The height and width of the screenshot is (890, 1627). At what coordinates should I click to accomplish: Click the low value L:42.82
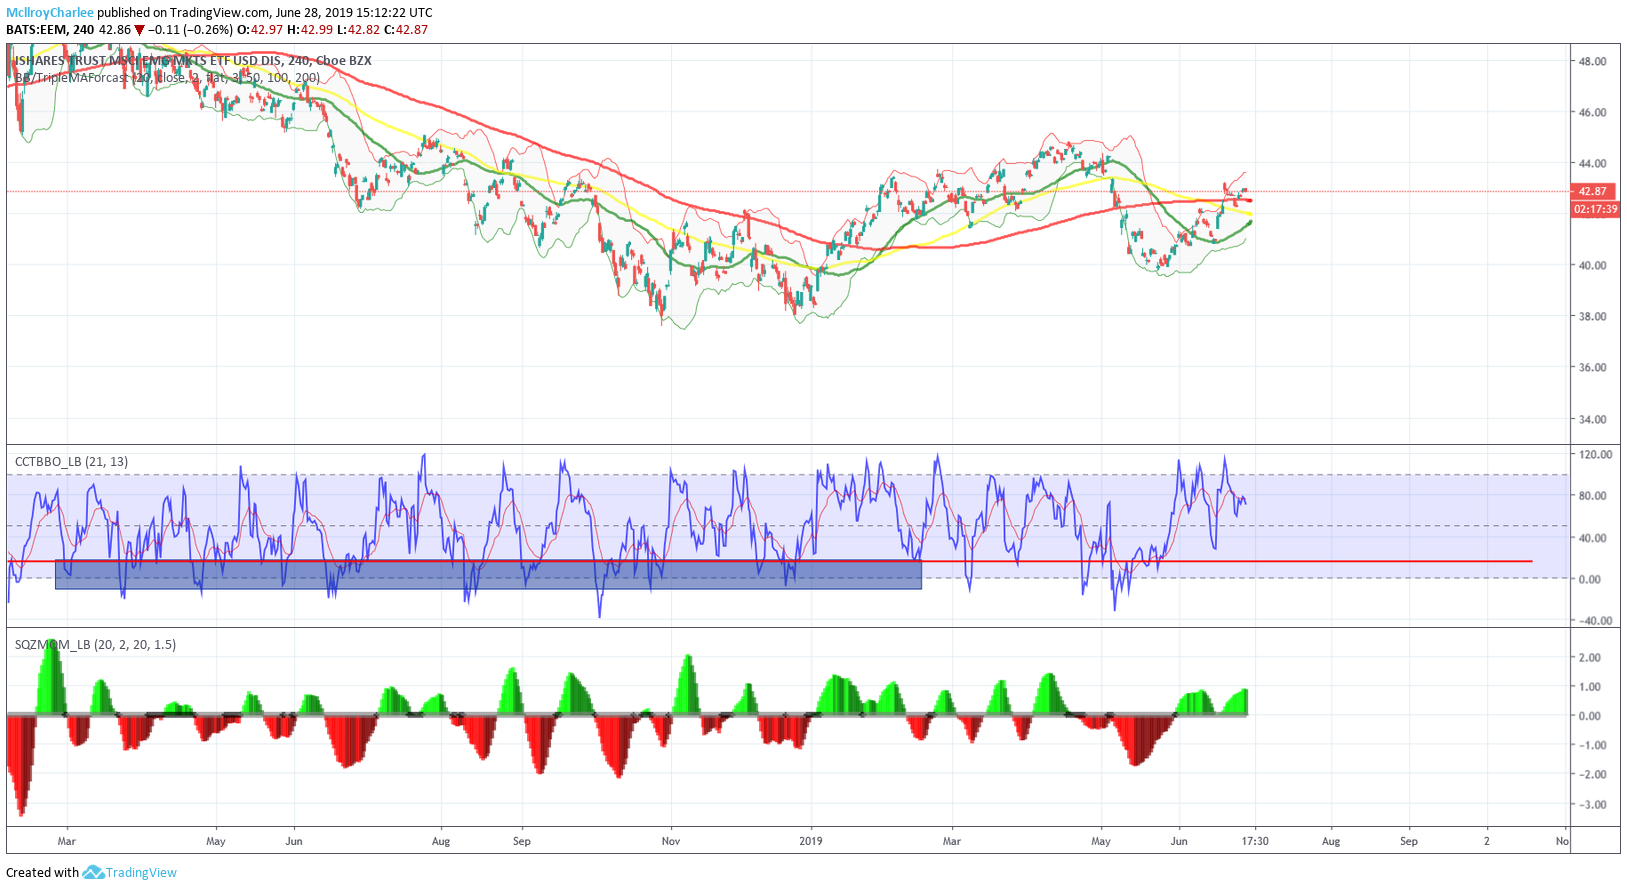pyautogui.click(x=357, y=30)
